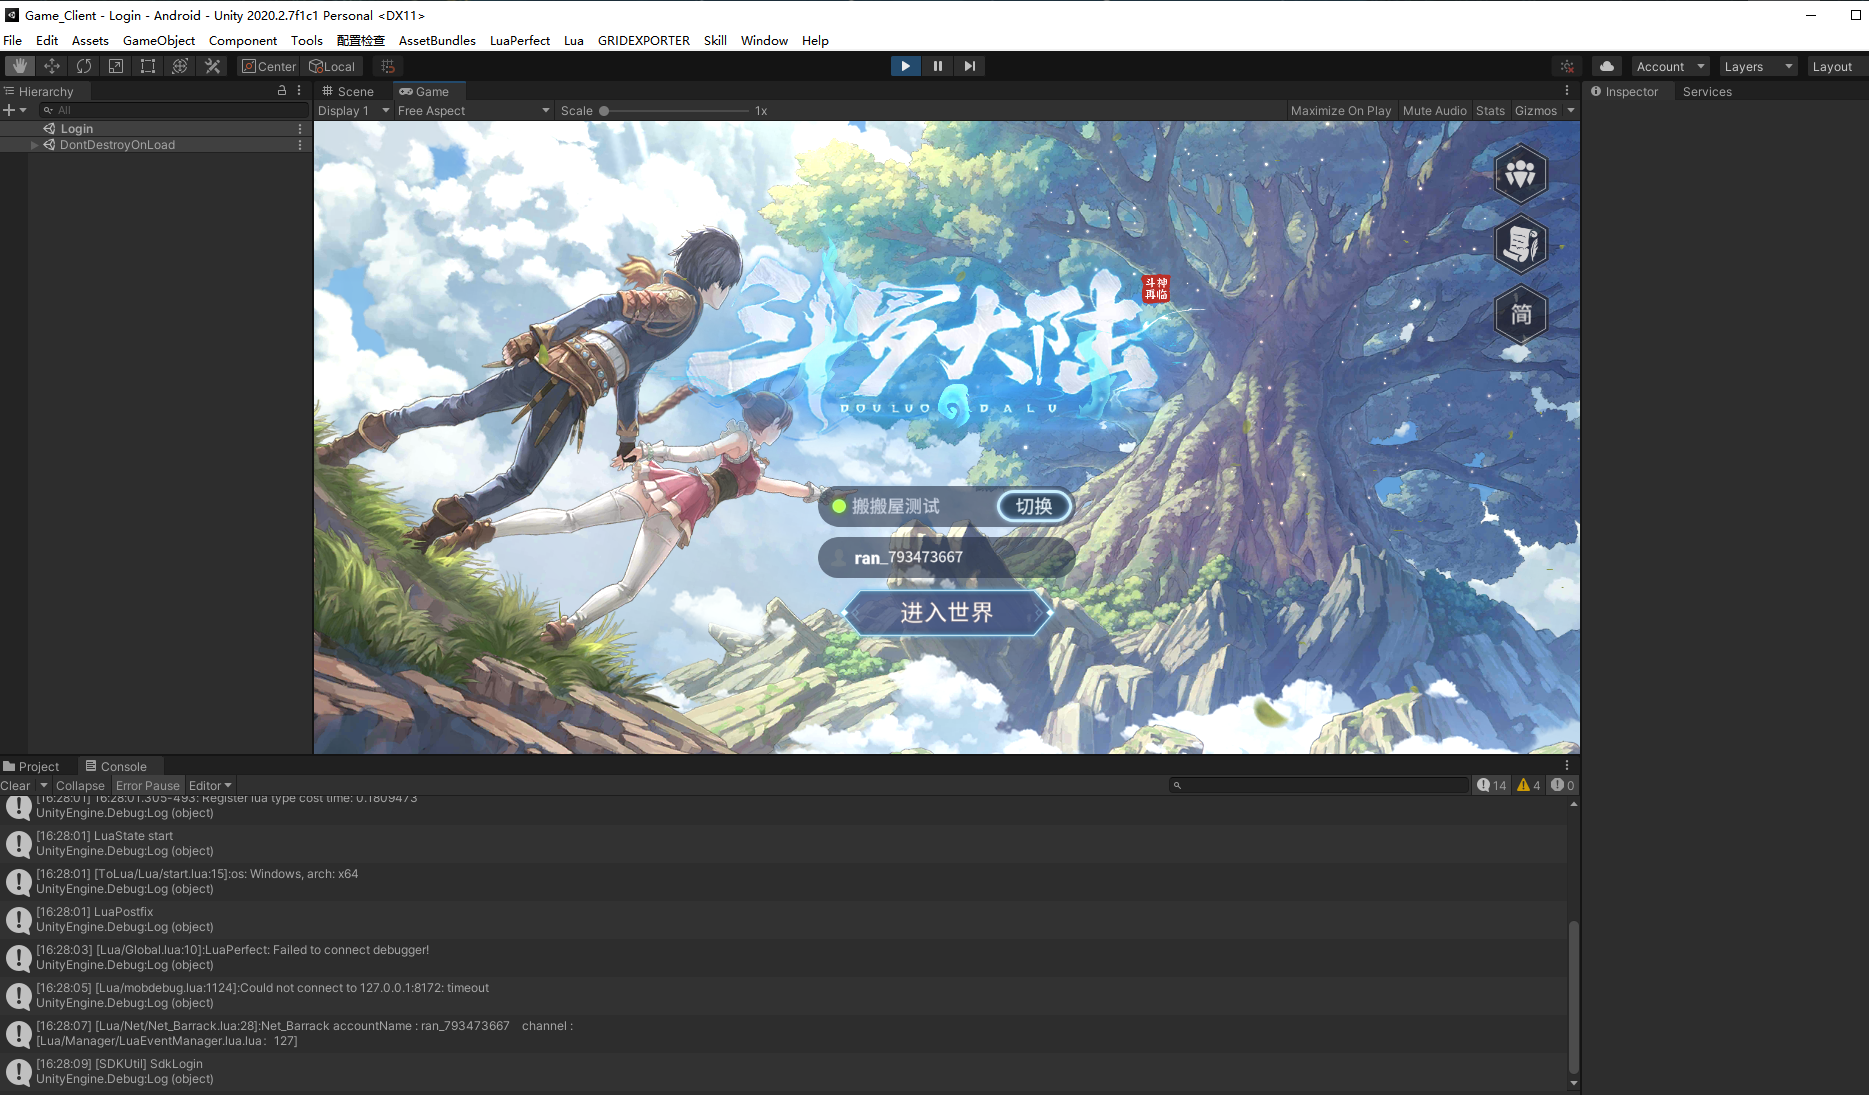This screenshot has width=1869, height=1095.
Task: Open the Free Aspect dropdown
Action: (x=472, y=111)
